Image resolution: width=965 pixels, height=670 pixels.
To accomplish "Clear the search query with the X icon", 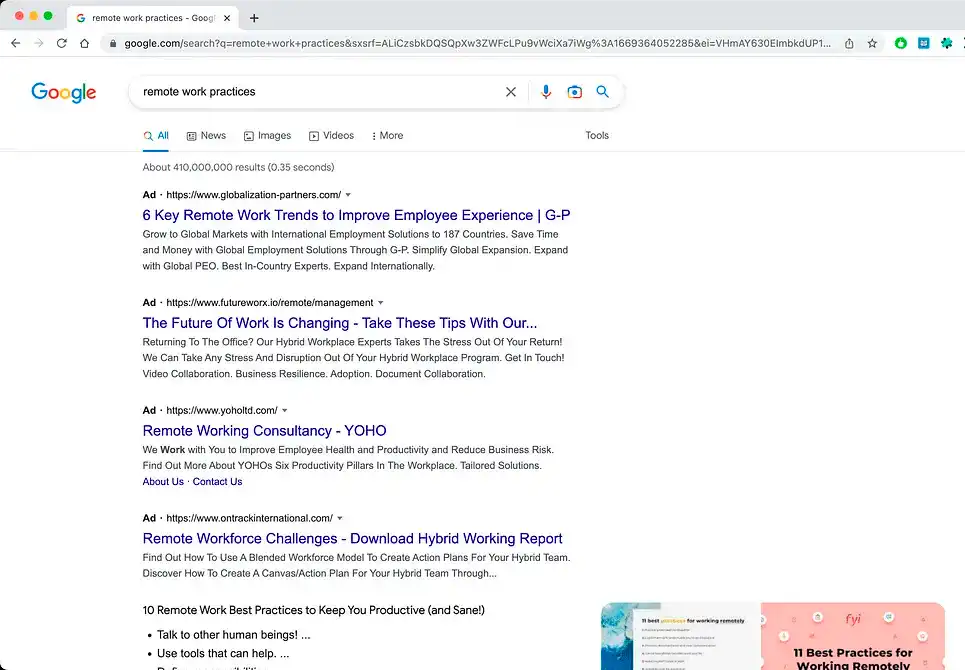I will (511, 92).
